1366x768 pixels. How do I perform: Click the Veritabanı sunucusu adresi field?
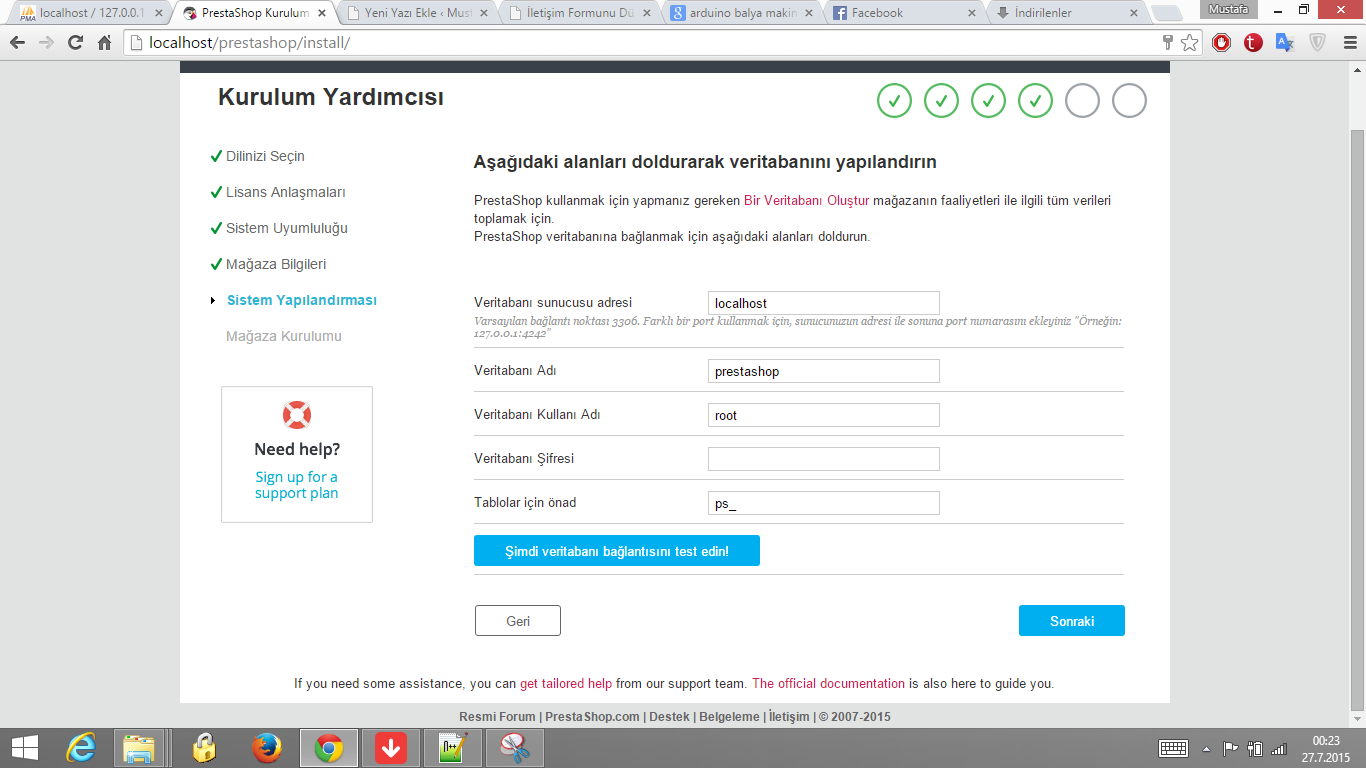(x=824, y=303)
